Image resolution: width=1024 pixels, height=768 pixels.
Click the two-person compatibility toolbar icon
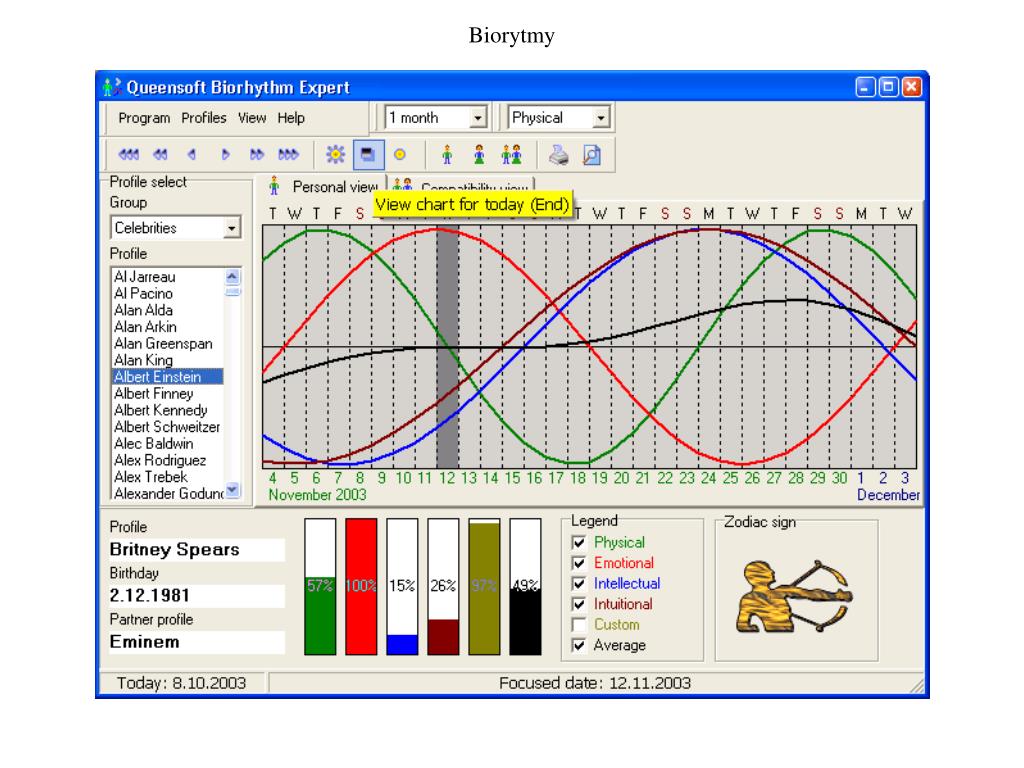[x=511, y=155]
